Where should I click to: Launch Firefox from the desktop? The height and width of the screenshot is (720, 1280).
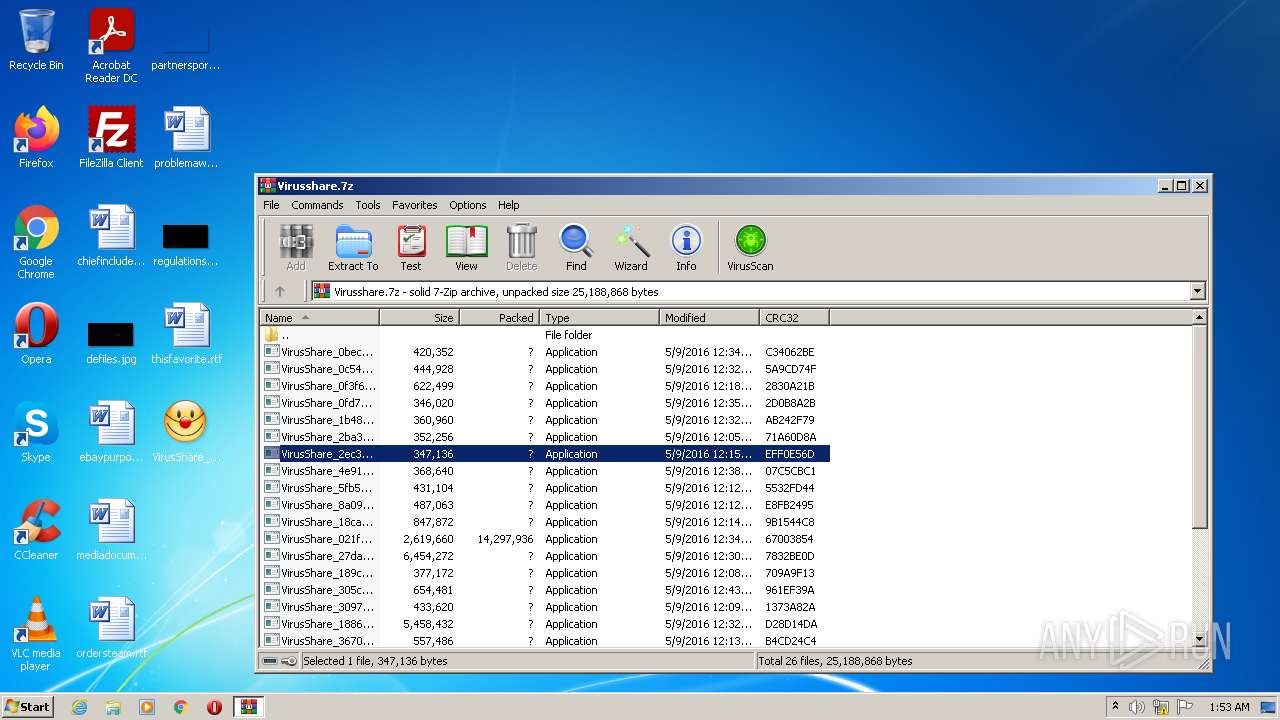coord(36,138)
